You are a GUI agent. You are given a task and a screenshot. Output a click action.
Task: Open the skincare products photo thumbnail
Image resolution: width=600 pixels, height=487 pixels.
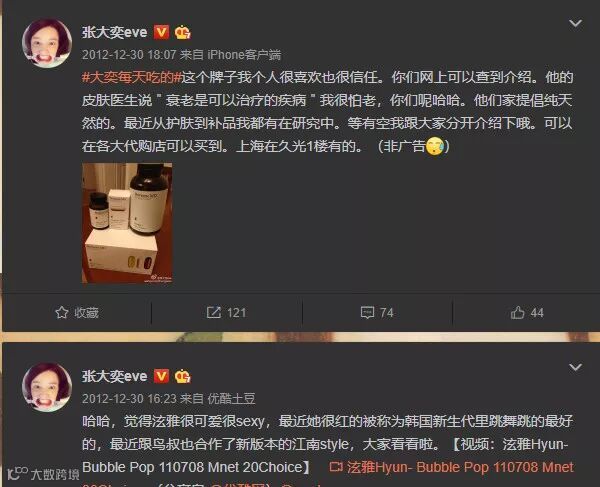coord(127,223)
